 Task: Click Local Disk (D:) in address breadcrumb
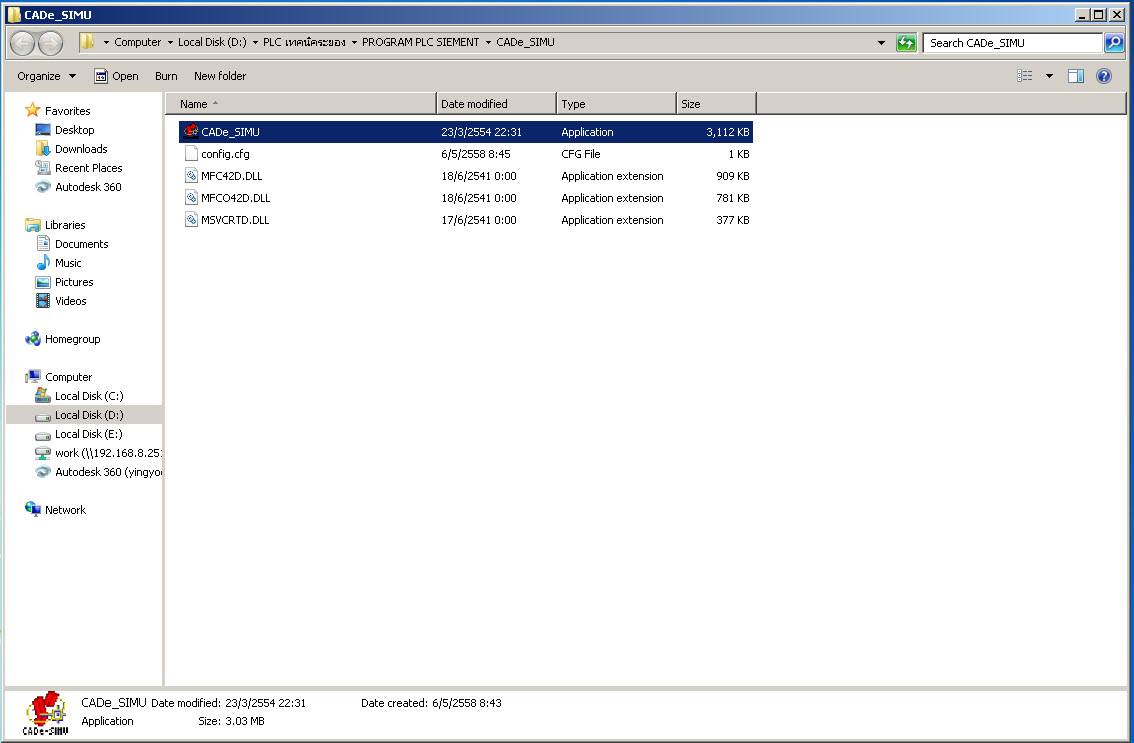[x=212, y=42]
